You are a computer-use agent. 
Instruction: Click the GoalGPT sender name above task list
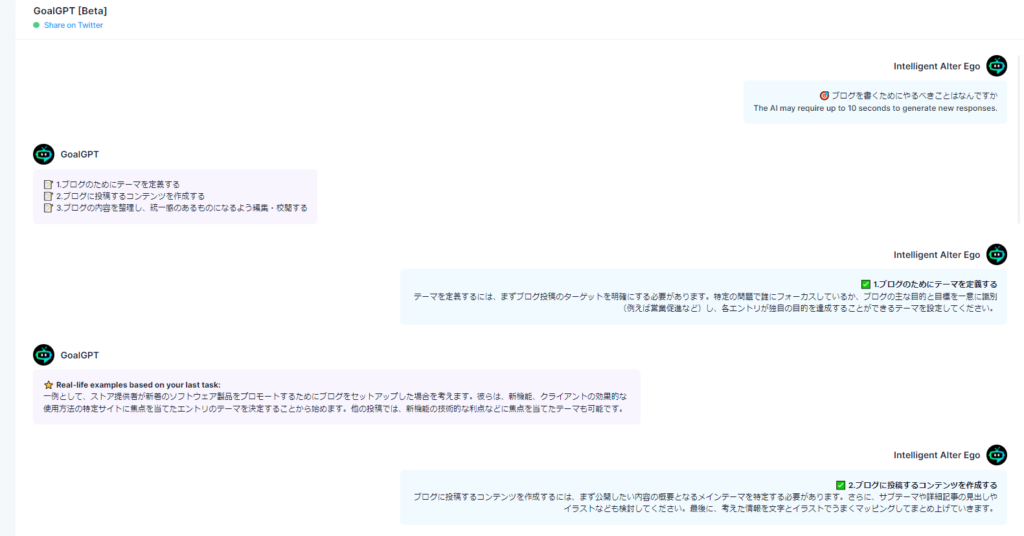coord(80,154)
